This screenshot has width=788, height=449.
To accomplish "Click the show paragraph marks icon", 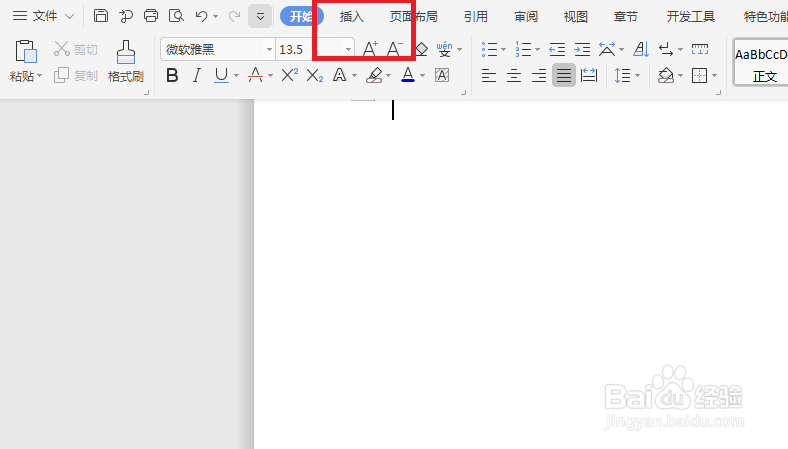I will coord(666,49).
